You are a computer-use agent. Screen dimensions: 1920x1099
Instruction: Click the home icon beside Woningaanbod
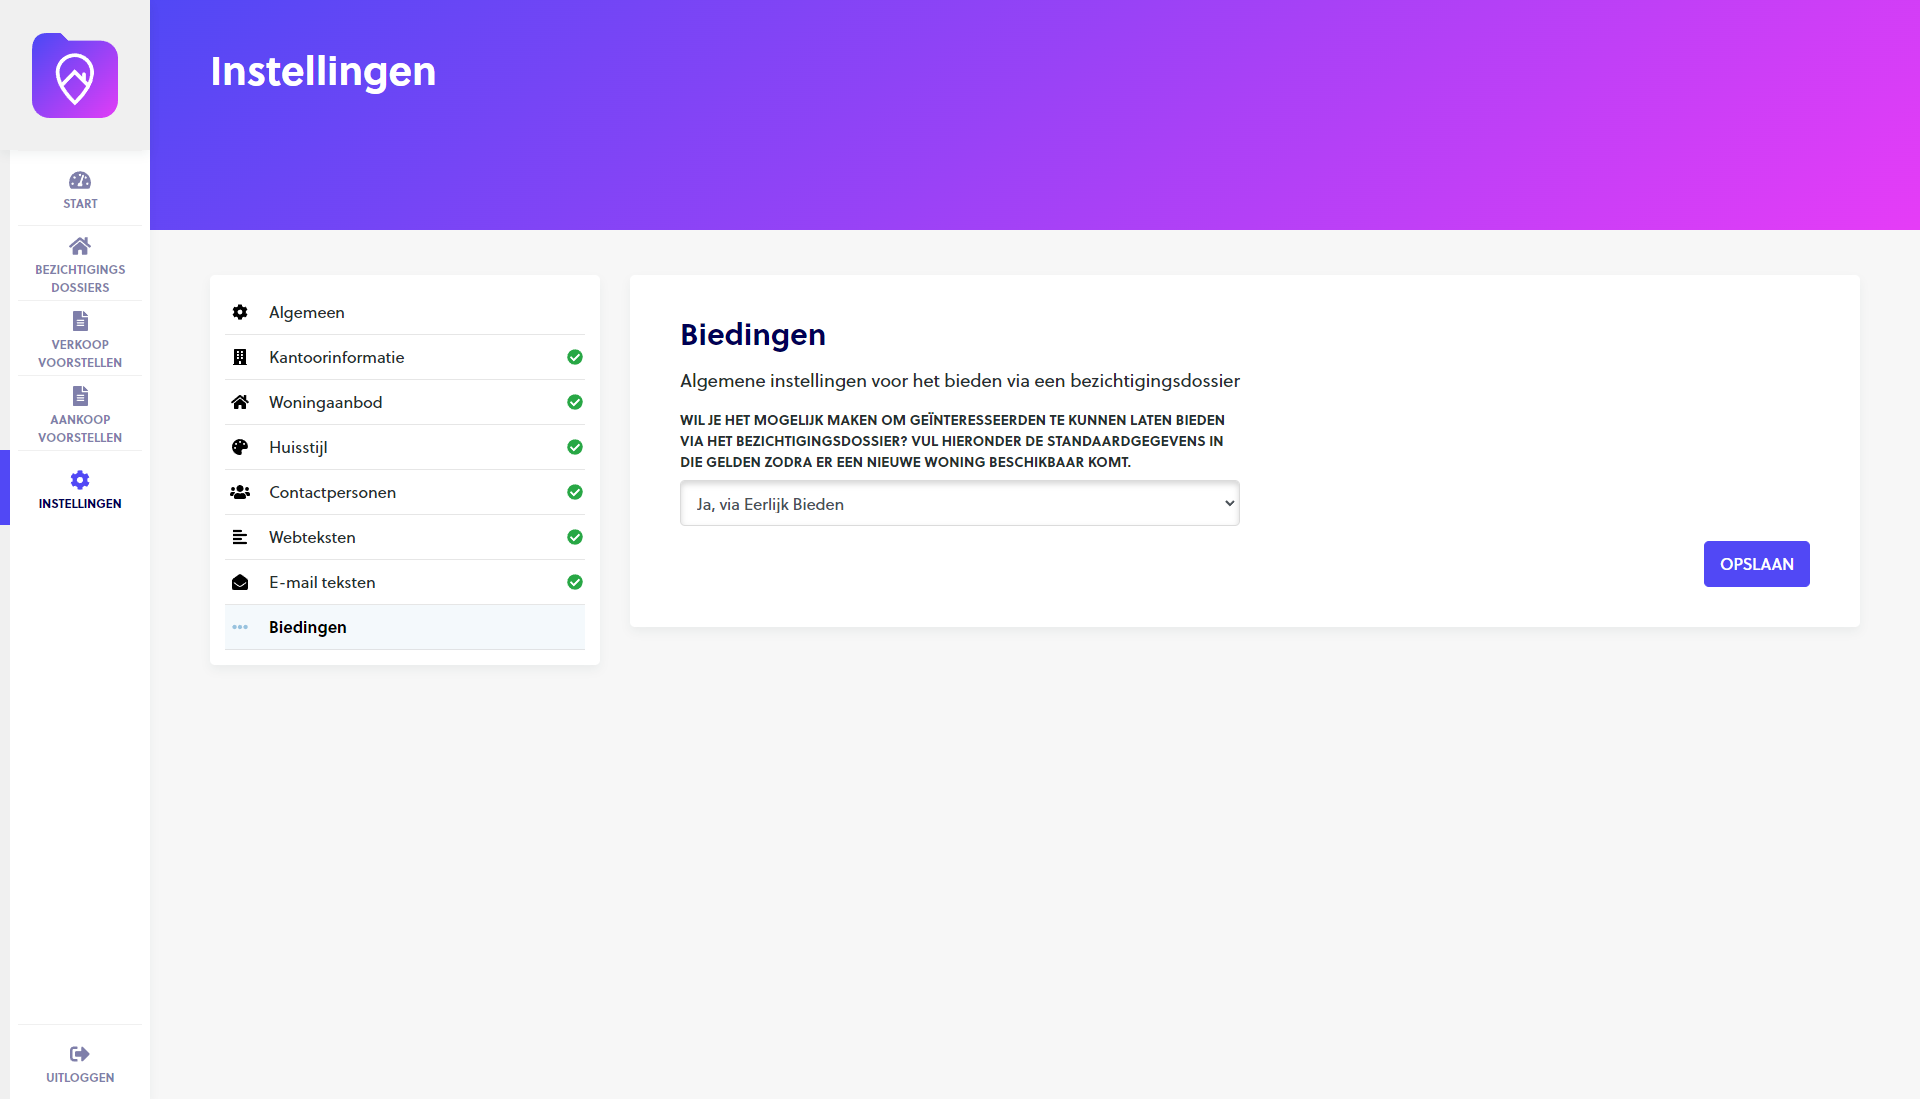click(240, 402)
